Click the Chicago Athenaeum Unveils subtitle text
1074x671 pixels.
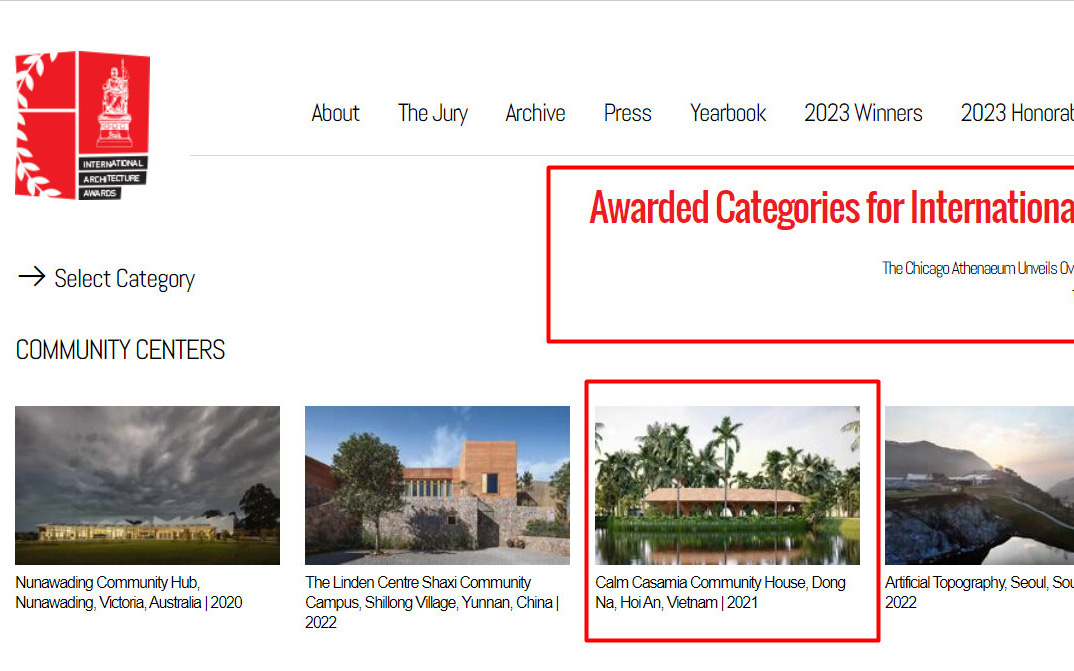pyautogui.click(x=977, y=268)
